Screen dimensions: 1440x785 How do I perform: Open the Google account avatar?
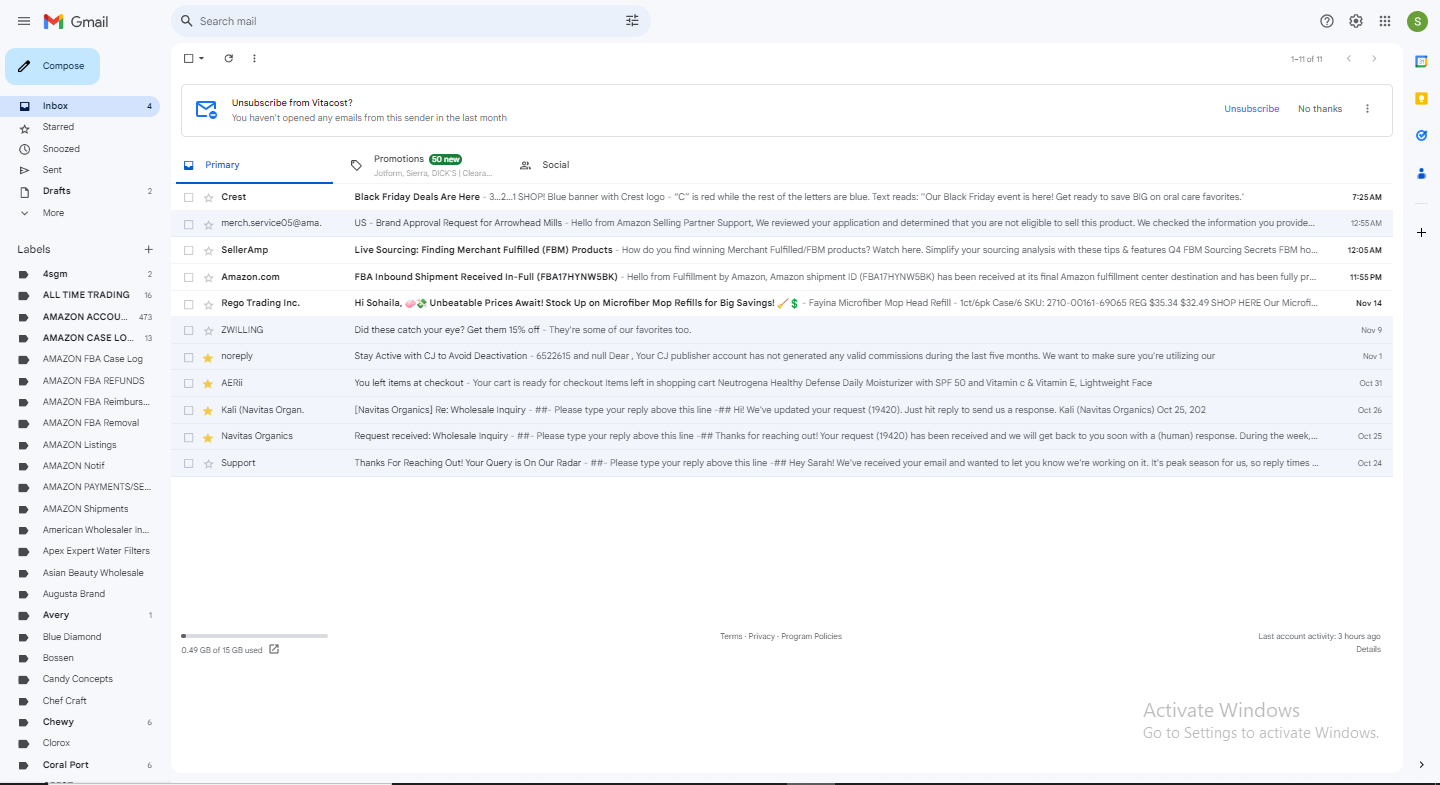(x=1417, y=21)
